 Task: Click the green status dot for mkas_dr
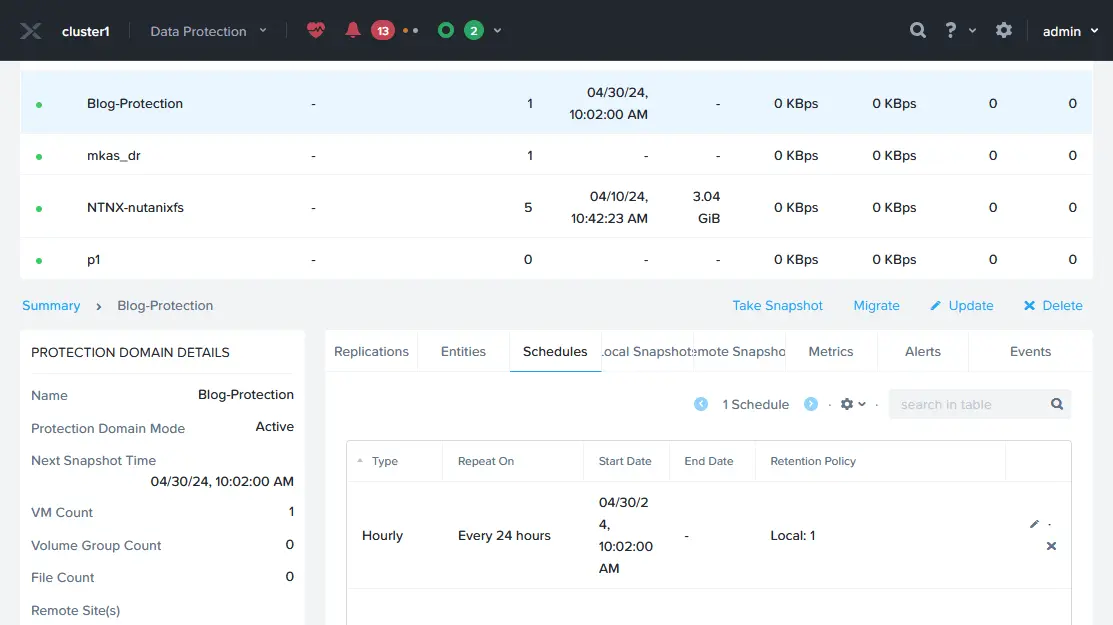(x=39, y=157)
